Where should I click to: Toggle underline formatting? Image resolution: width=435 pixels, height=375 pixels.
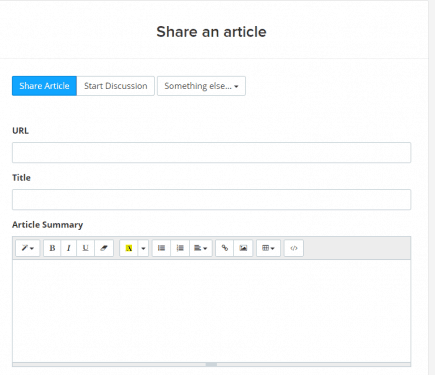point(86,248)
